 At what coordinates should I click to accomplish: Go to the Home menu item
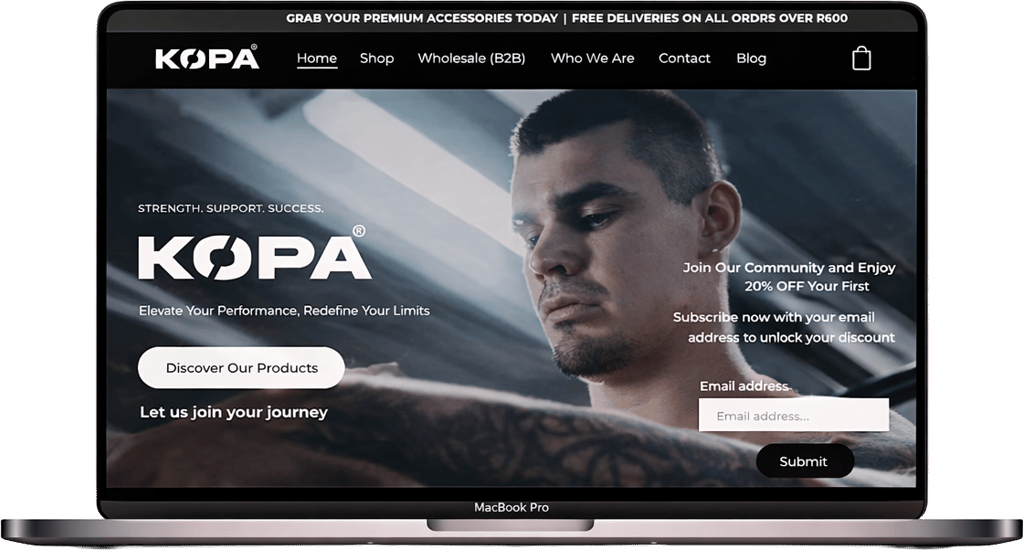(x=317, y=58)
